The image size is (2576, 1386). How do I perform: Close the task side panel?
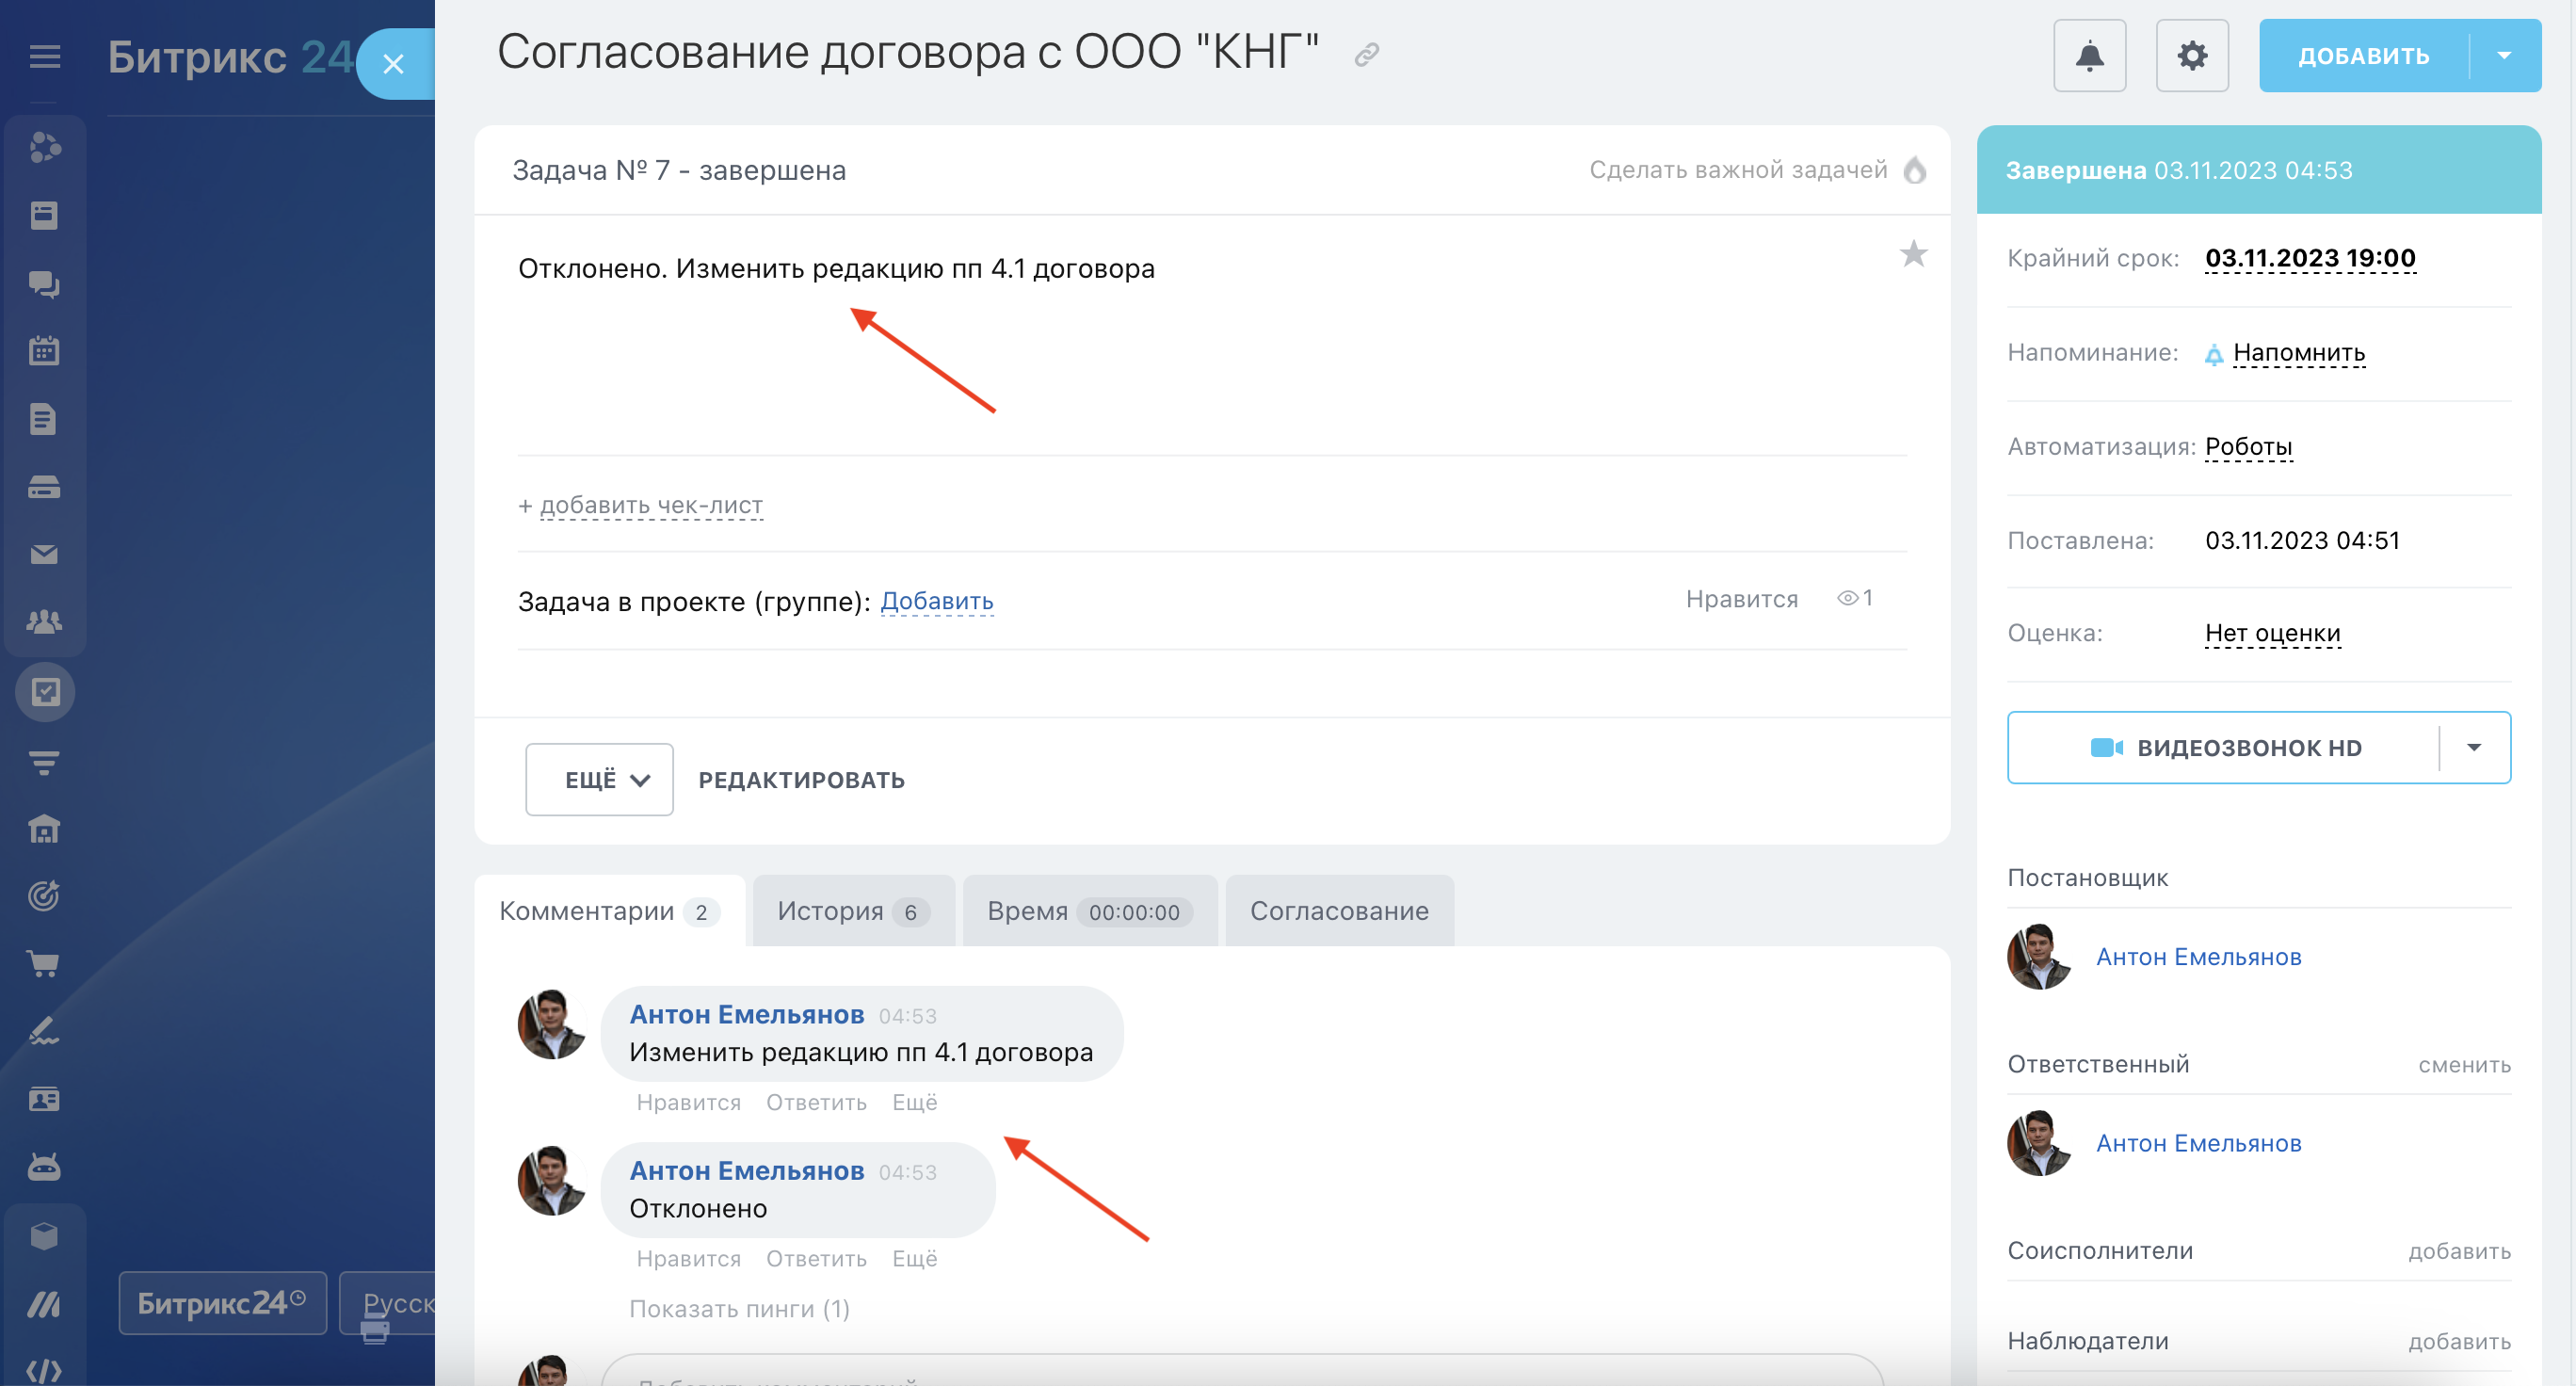393,64
